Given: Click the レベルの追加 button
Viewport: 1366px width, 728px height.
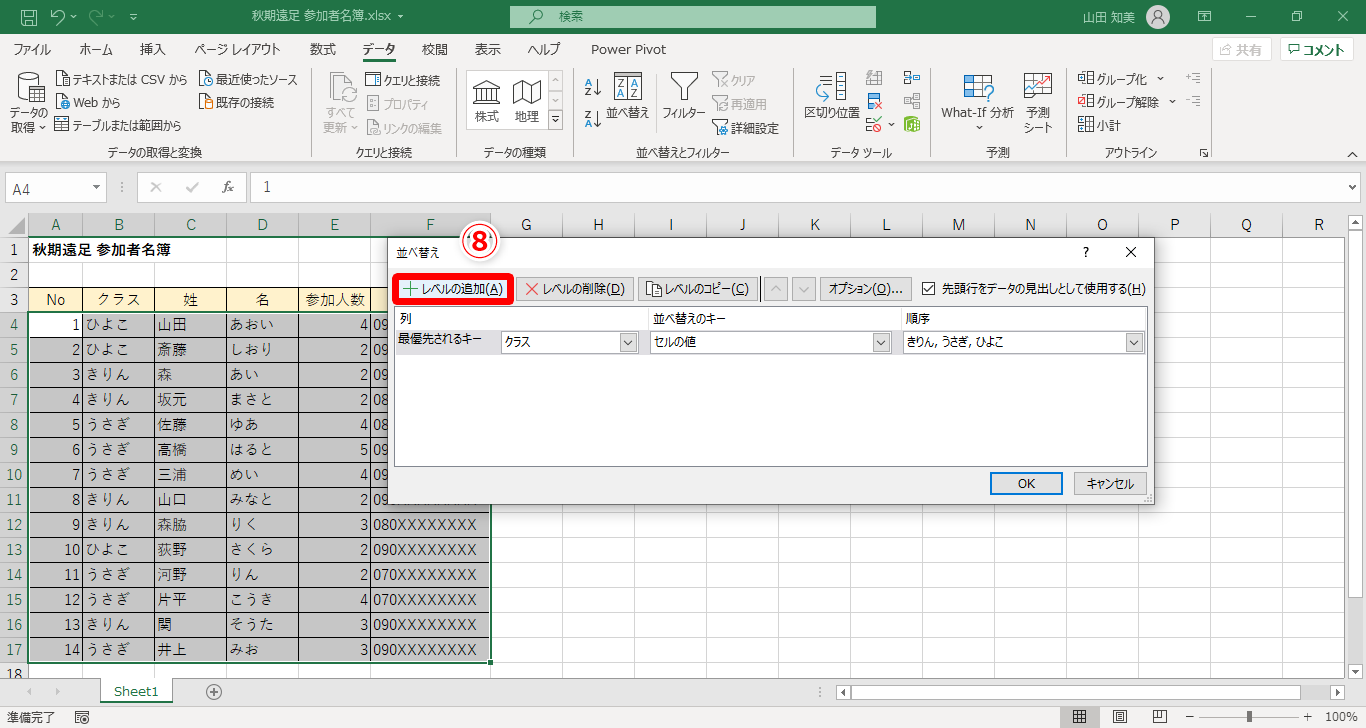Looking at the screenshot, I should [x=453, y=289].
